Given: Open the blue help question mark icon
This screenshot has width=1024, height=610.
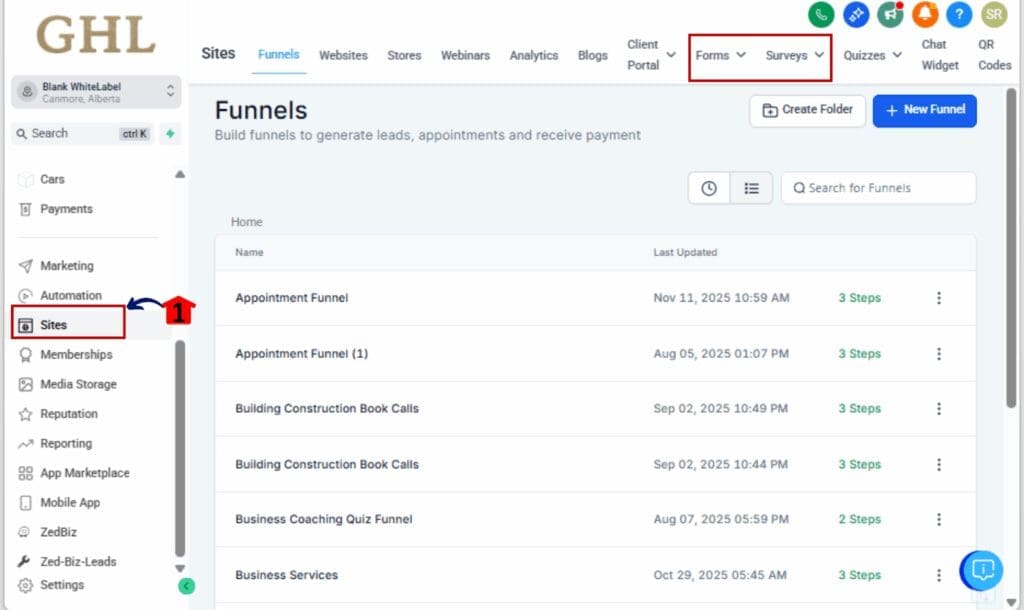Looking at the screenshot, I should point(959,14).
